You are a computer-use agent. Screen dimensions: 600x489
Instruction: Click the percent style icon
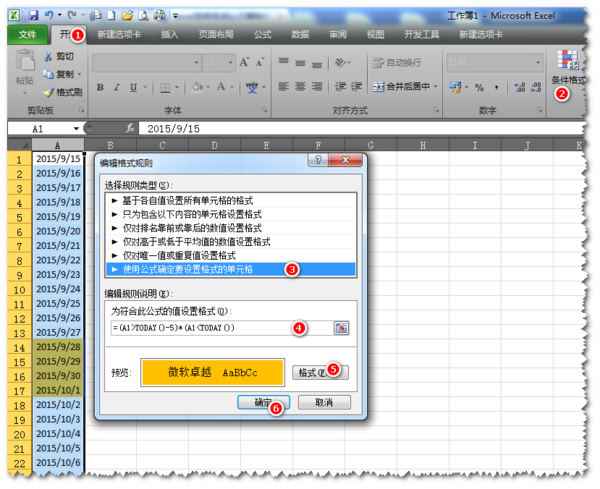[x=479, y=87]
